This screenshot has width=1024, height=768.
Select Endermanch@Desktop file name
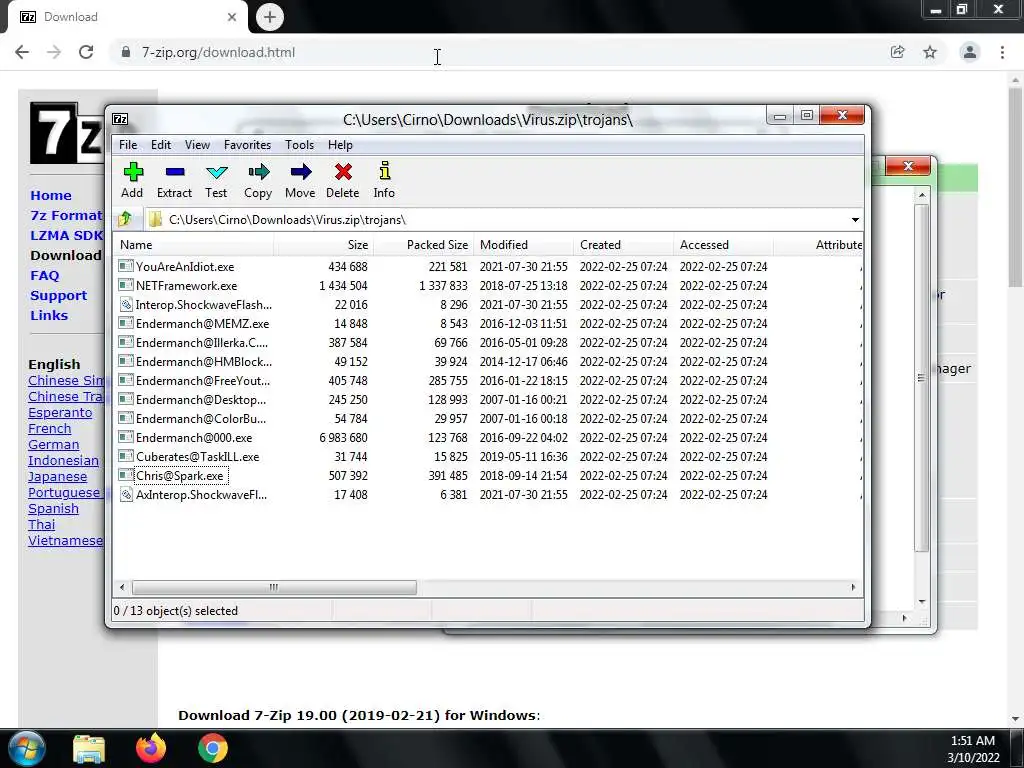tap(200, 399)
